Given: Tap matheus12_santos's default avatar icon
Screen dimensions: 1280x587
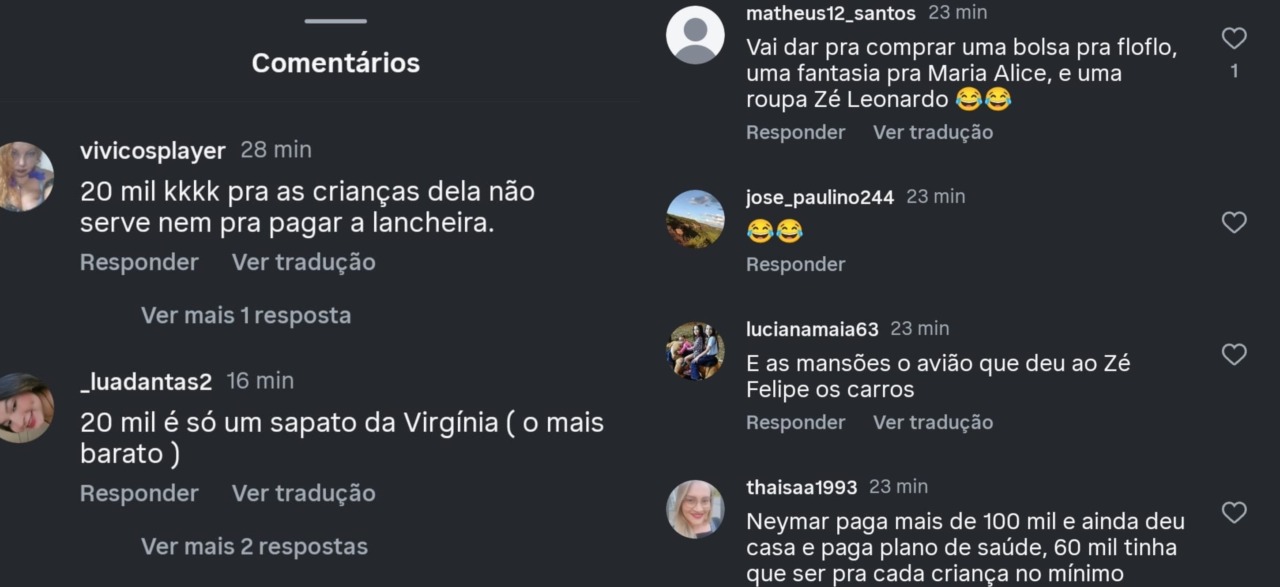Looking at the screenshot, I should (x=695, y=35).
